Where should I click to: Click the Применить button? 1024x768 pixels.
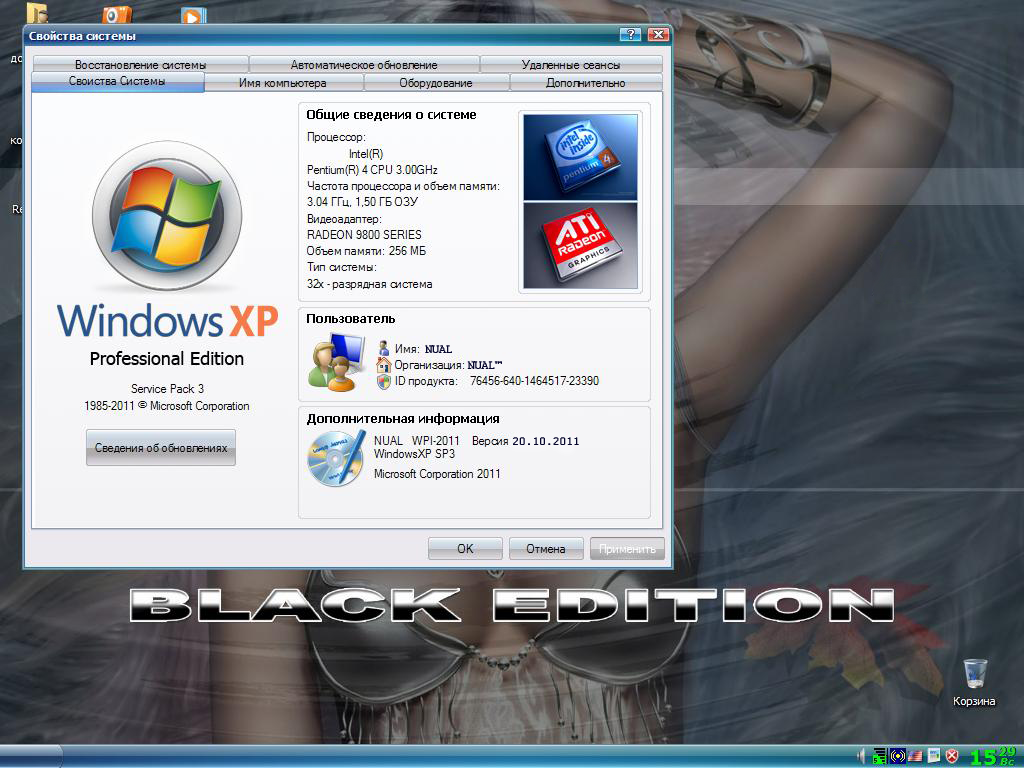click(x=627, y=549)
